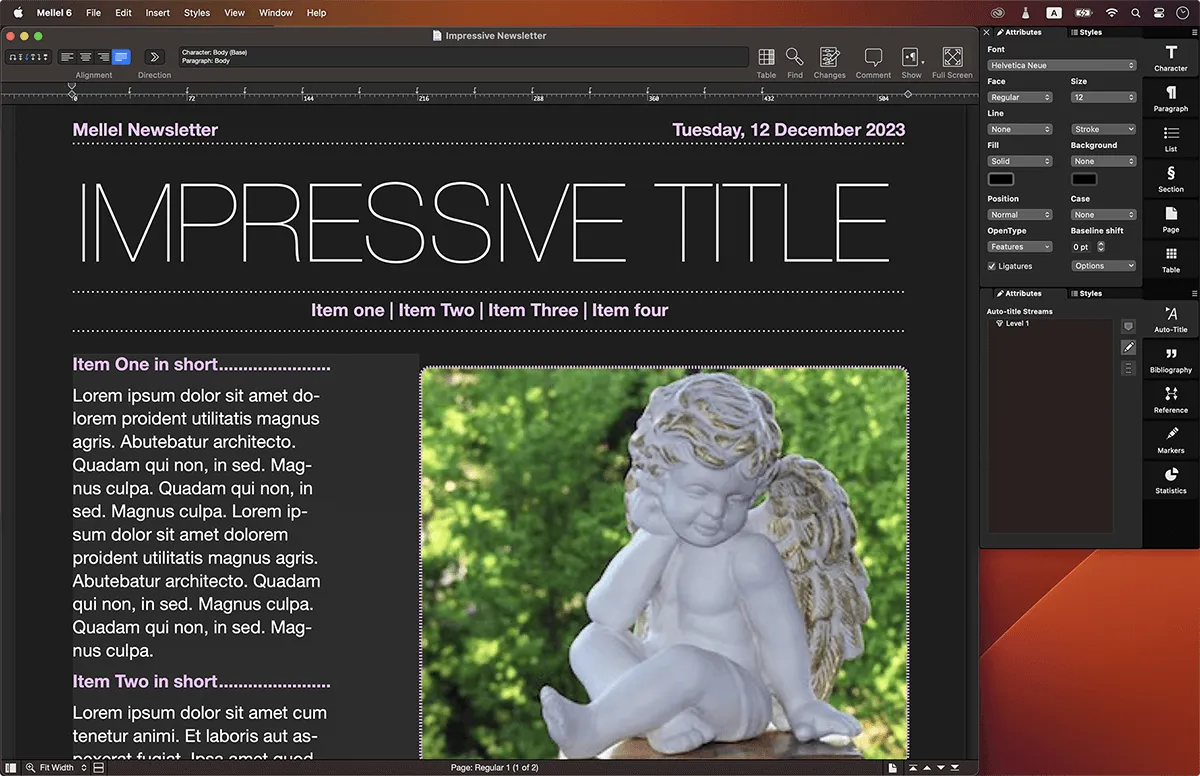
Task: Open the Case dropdown
Action: [1103, 214]
